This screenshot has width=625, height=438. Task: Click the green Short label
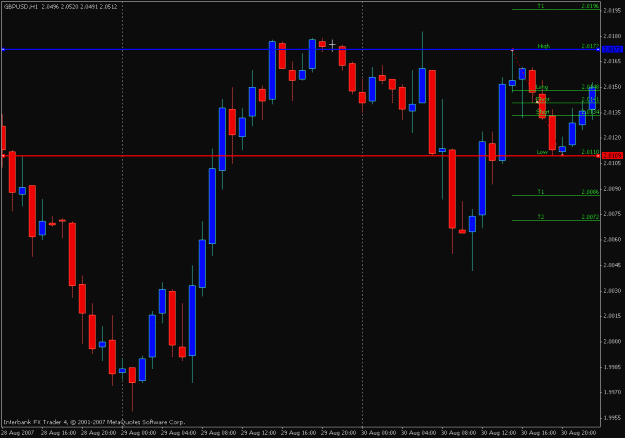tap(542, 112)
